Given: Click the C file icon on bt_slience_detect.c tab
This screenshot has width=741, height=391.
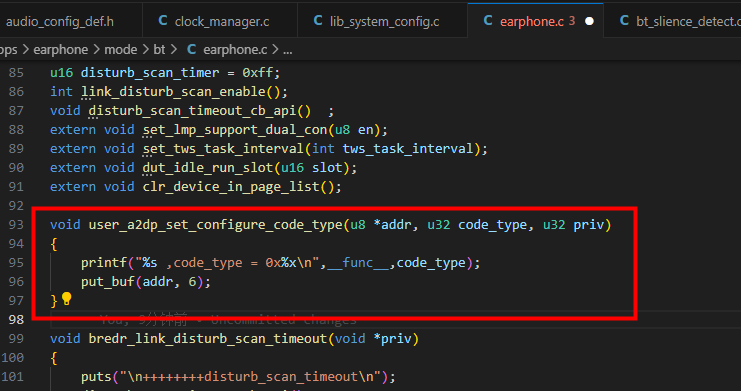Looking at the screenshot, I should [624, 20].
